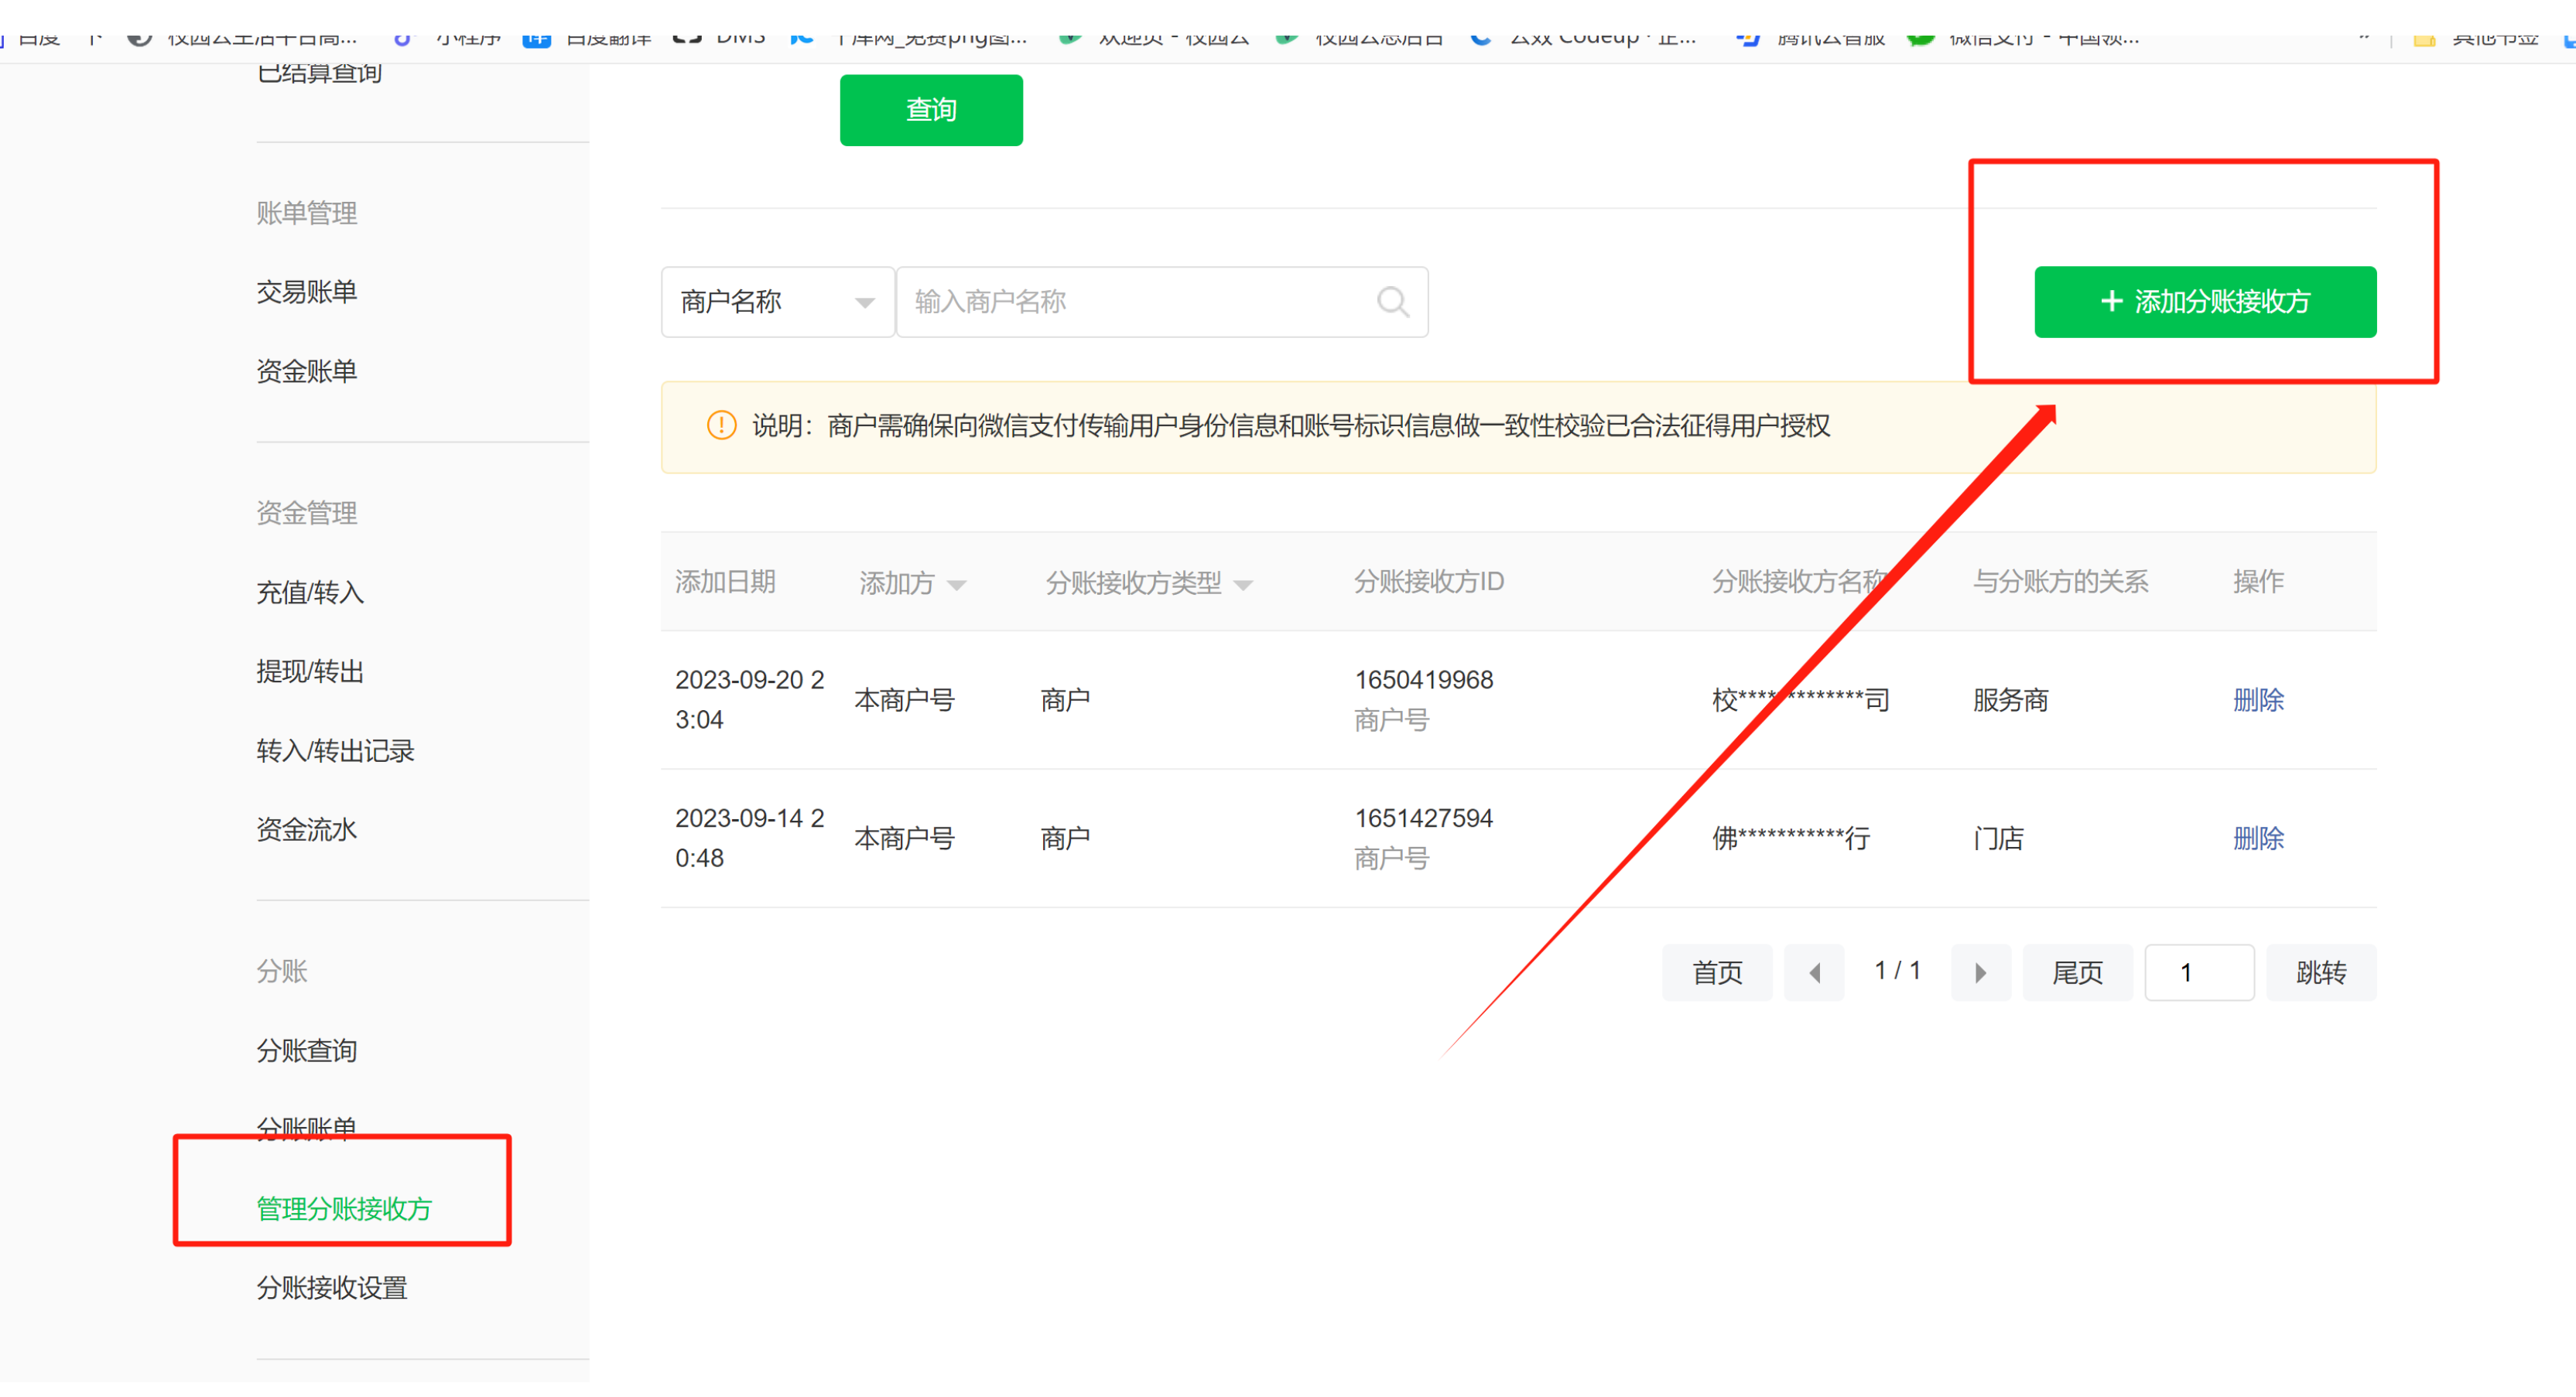Screen dimensions: 2576x1397
Task: Go to 尾页 in the pagination
Action: 2077,973
